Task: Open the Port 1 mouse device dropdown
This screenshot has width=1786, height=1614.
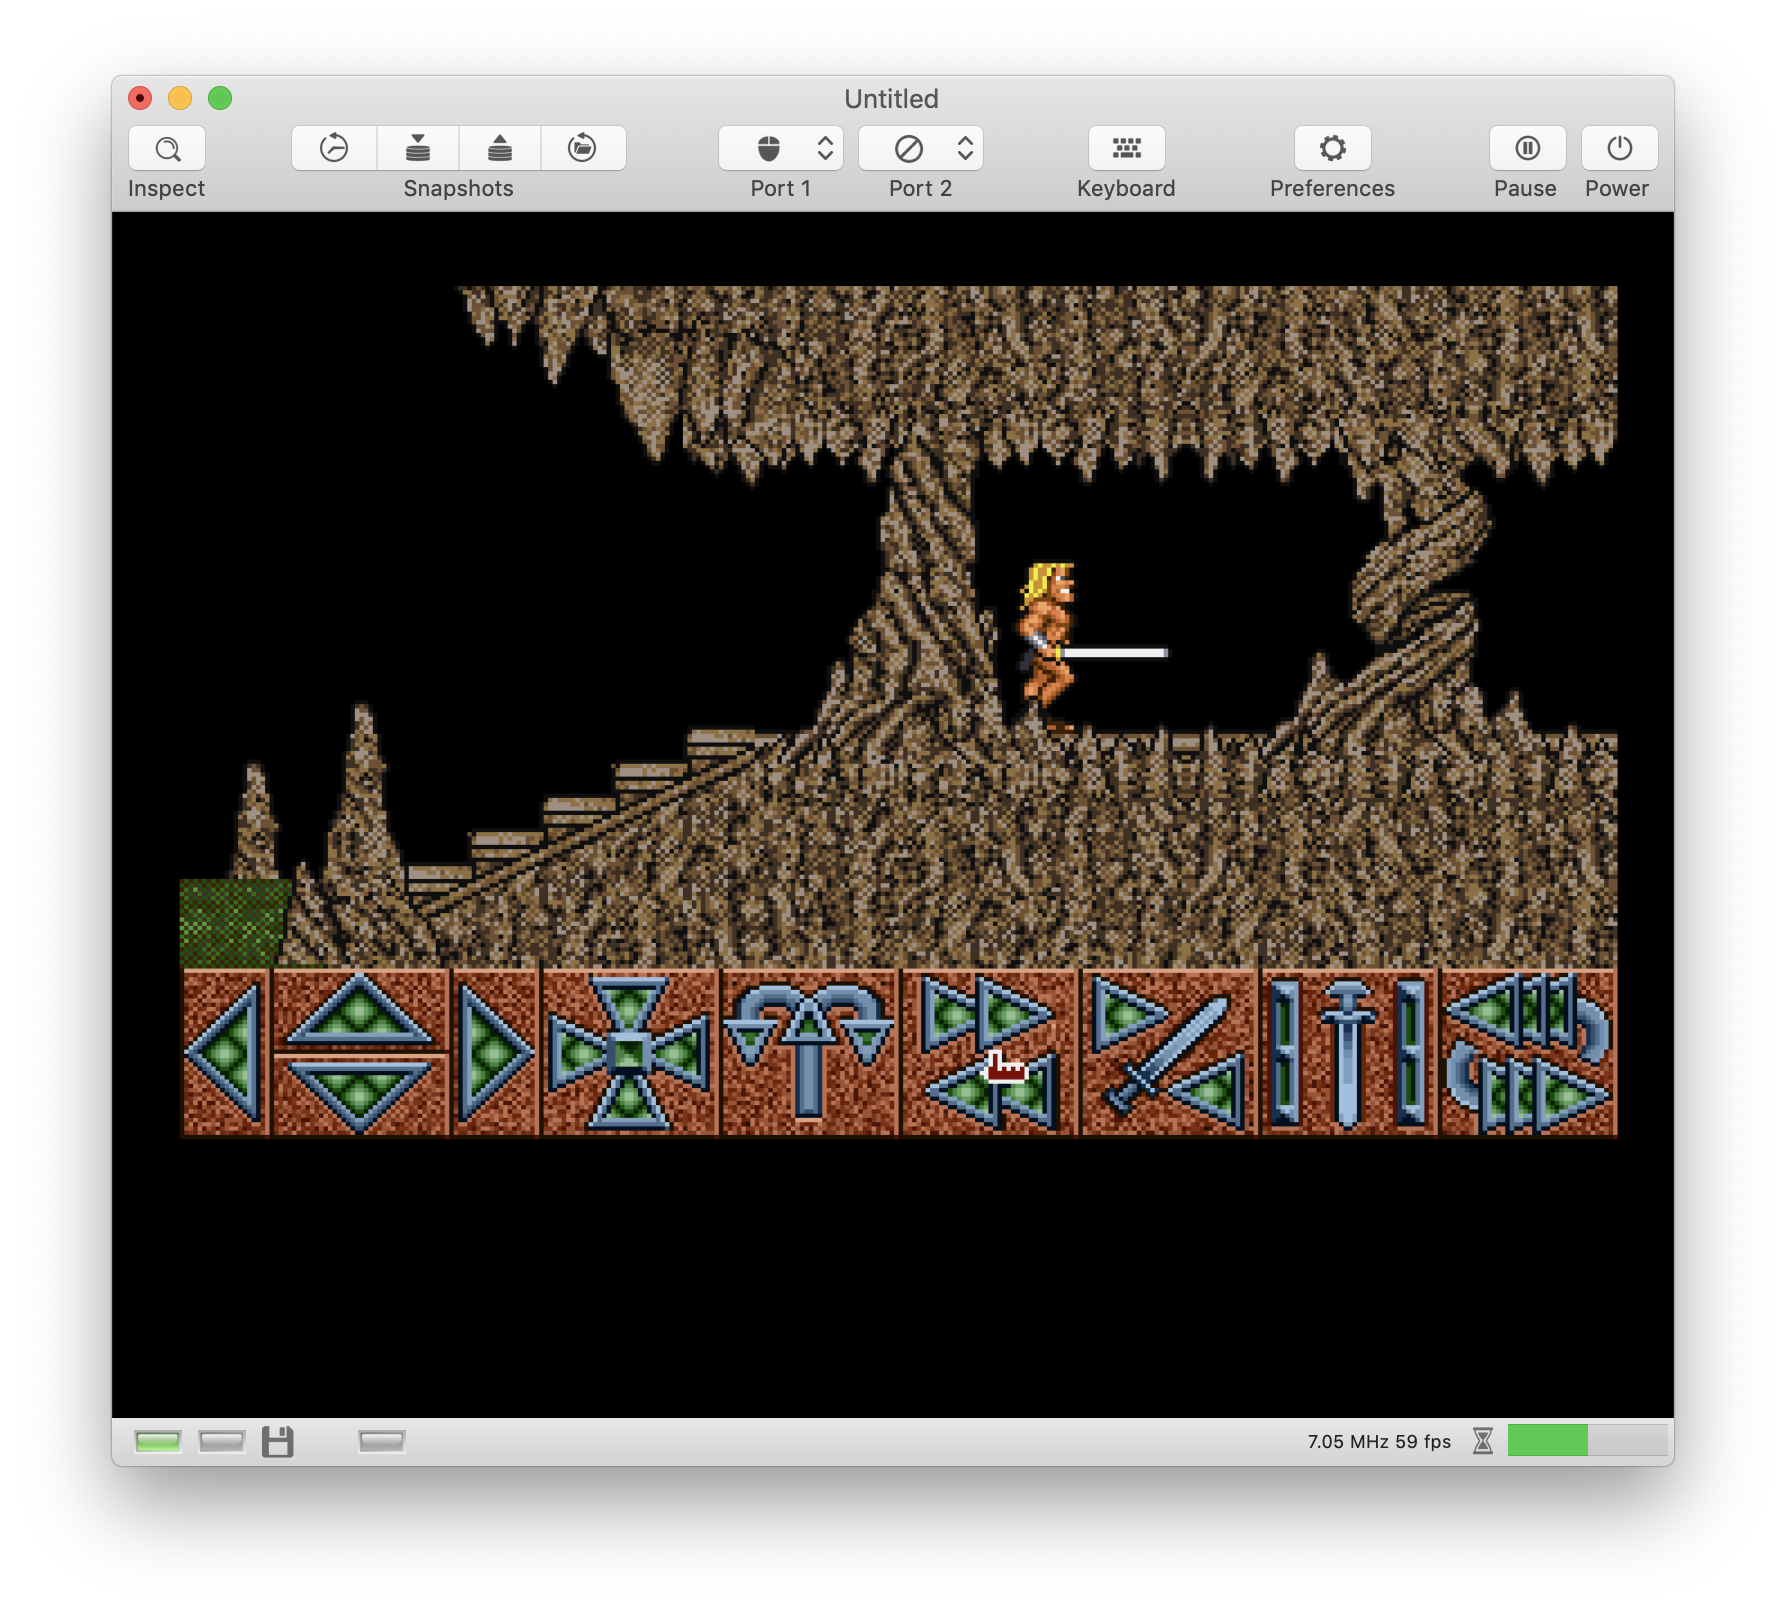Action: point(781,149)
